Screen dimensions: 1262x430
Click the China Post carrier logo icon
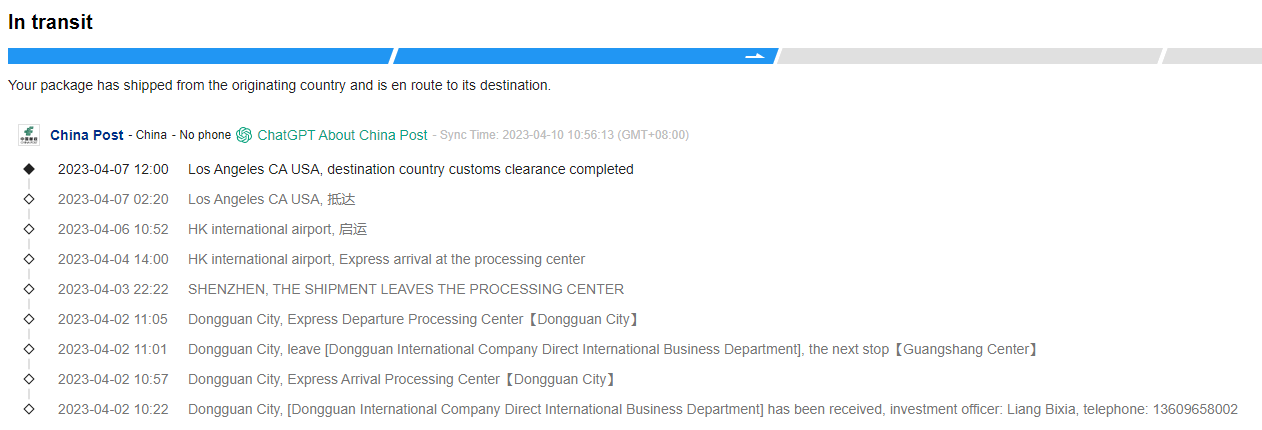click(x=29, y=135)
